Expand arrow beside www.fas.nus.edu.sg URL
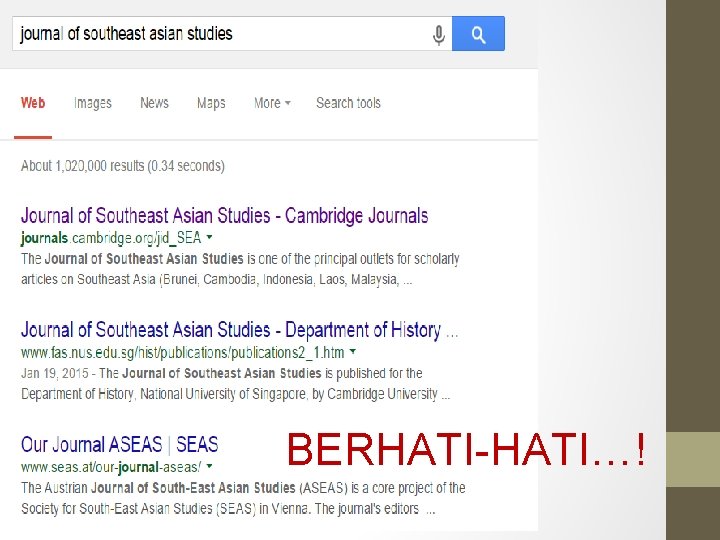 point(353,352)
